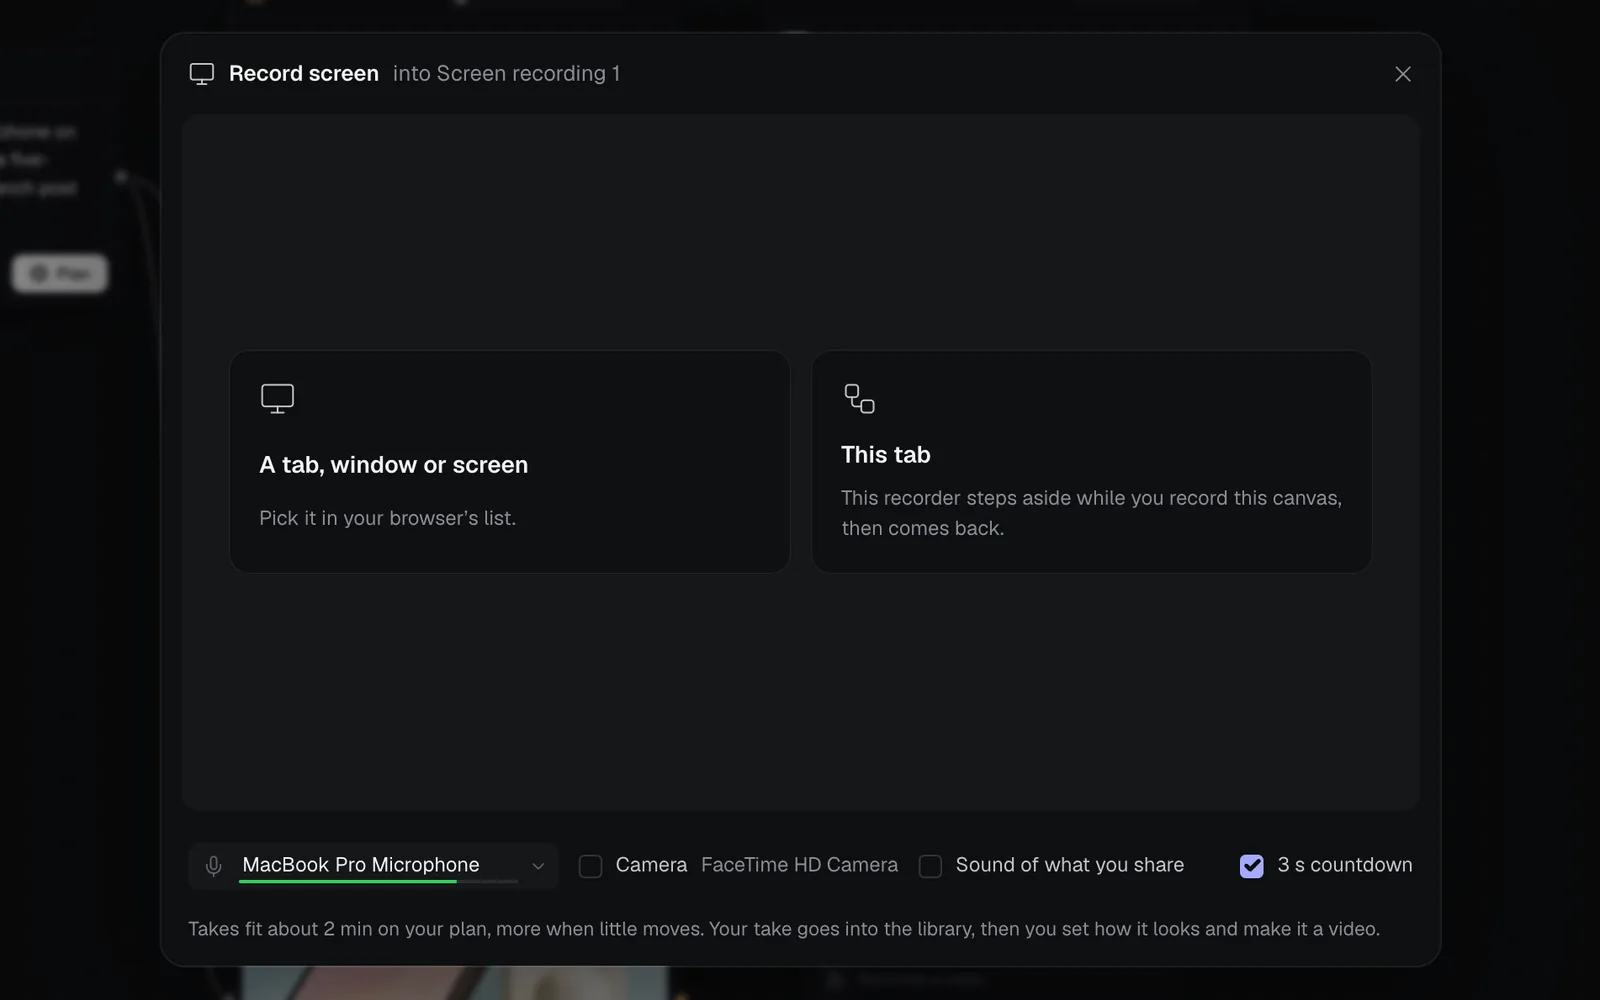Click the microphone icon in the bottom bar
Viewport: 1600px width, 1000px height.
click(x=213, y=866)
